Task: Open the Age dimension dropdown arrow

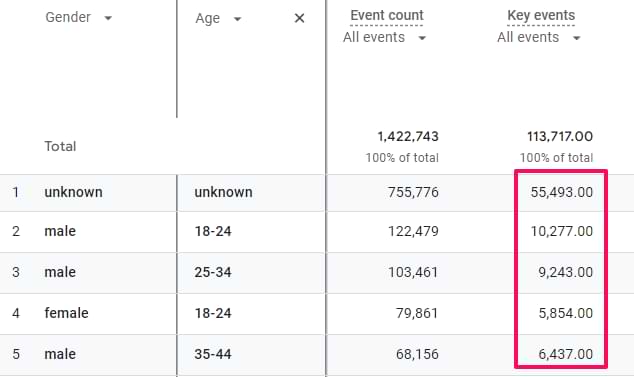Action: (x=237, y=19)
